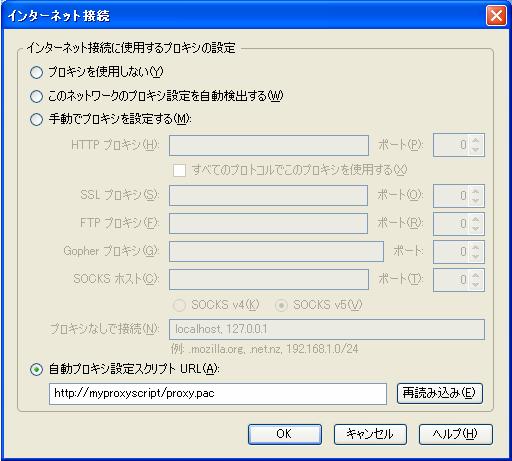Click the proxy script URL text field
The width and height of the screenshot is (512, 461).
(x=218, y=394)
